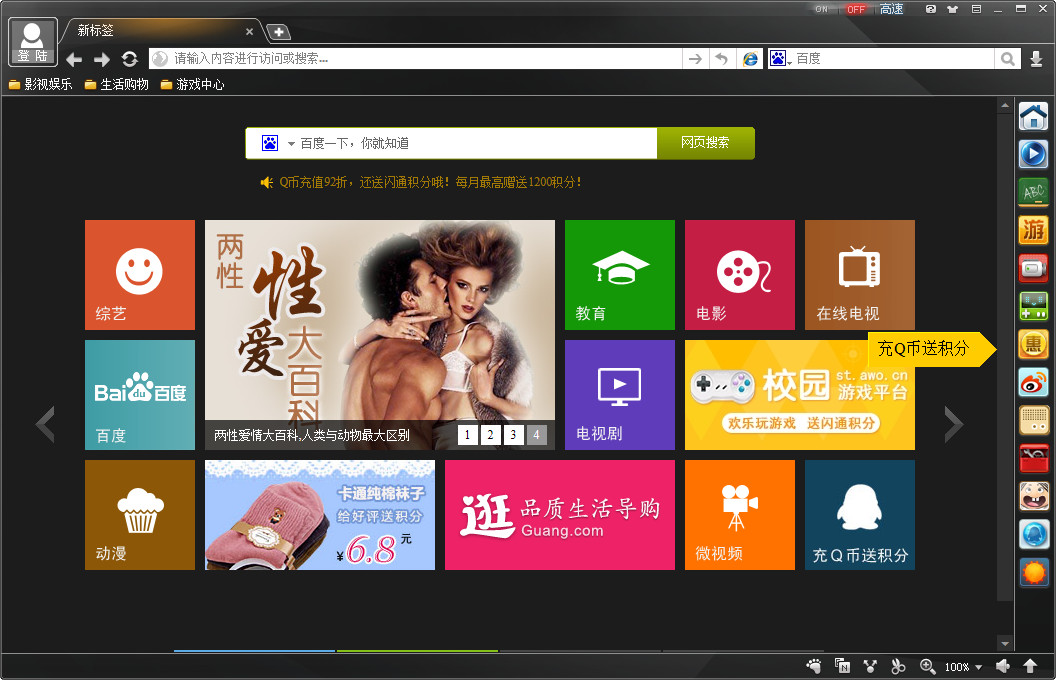This screenshot has height=680, width=1056.
Task: Open the orange 游 games sidebar icon
Action: pyautogui.click(x=1033, y=230)
